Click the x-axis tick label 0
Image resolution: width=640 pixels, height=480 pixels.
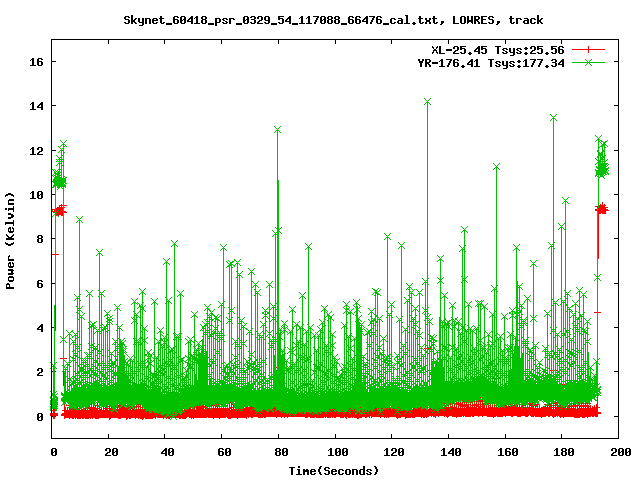pos(54,452)
